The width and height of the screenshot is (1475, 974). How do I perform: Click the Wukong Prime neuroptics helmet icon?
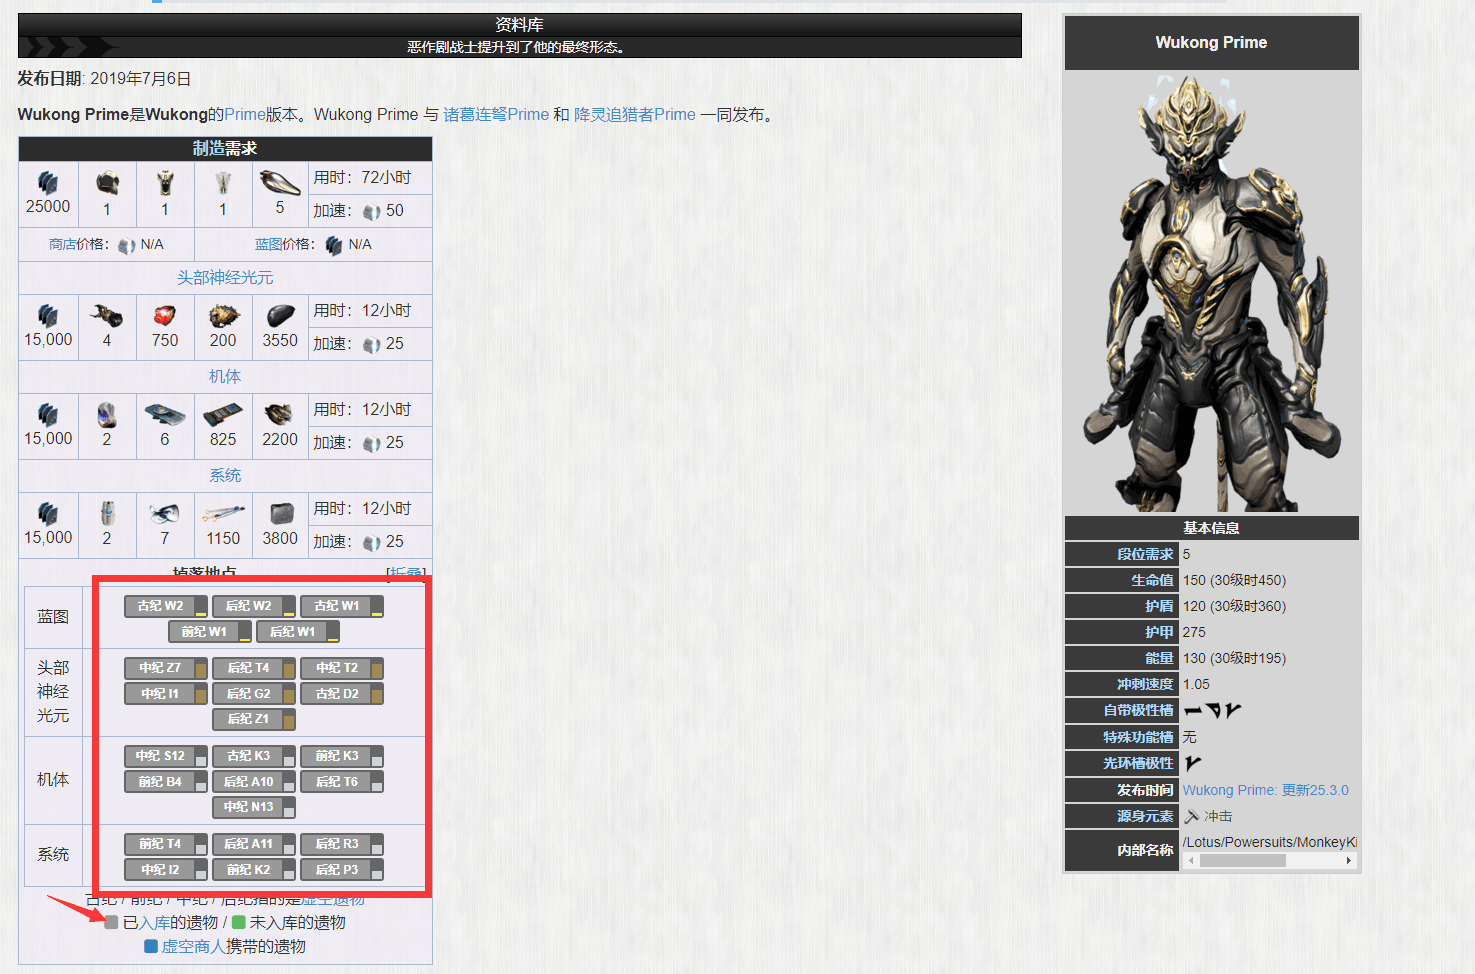pyautogui.click(x=107, y=182)
